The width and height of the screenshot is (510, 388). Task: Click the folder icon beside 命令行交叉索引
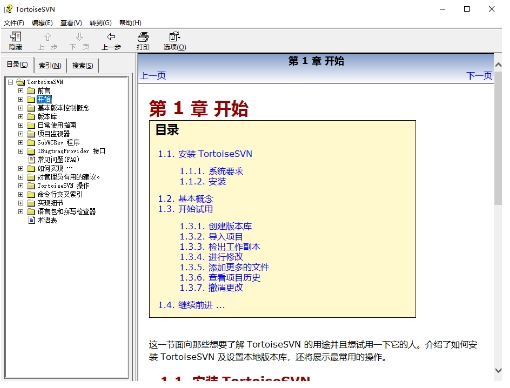click(x=31, y=194)
